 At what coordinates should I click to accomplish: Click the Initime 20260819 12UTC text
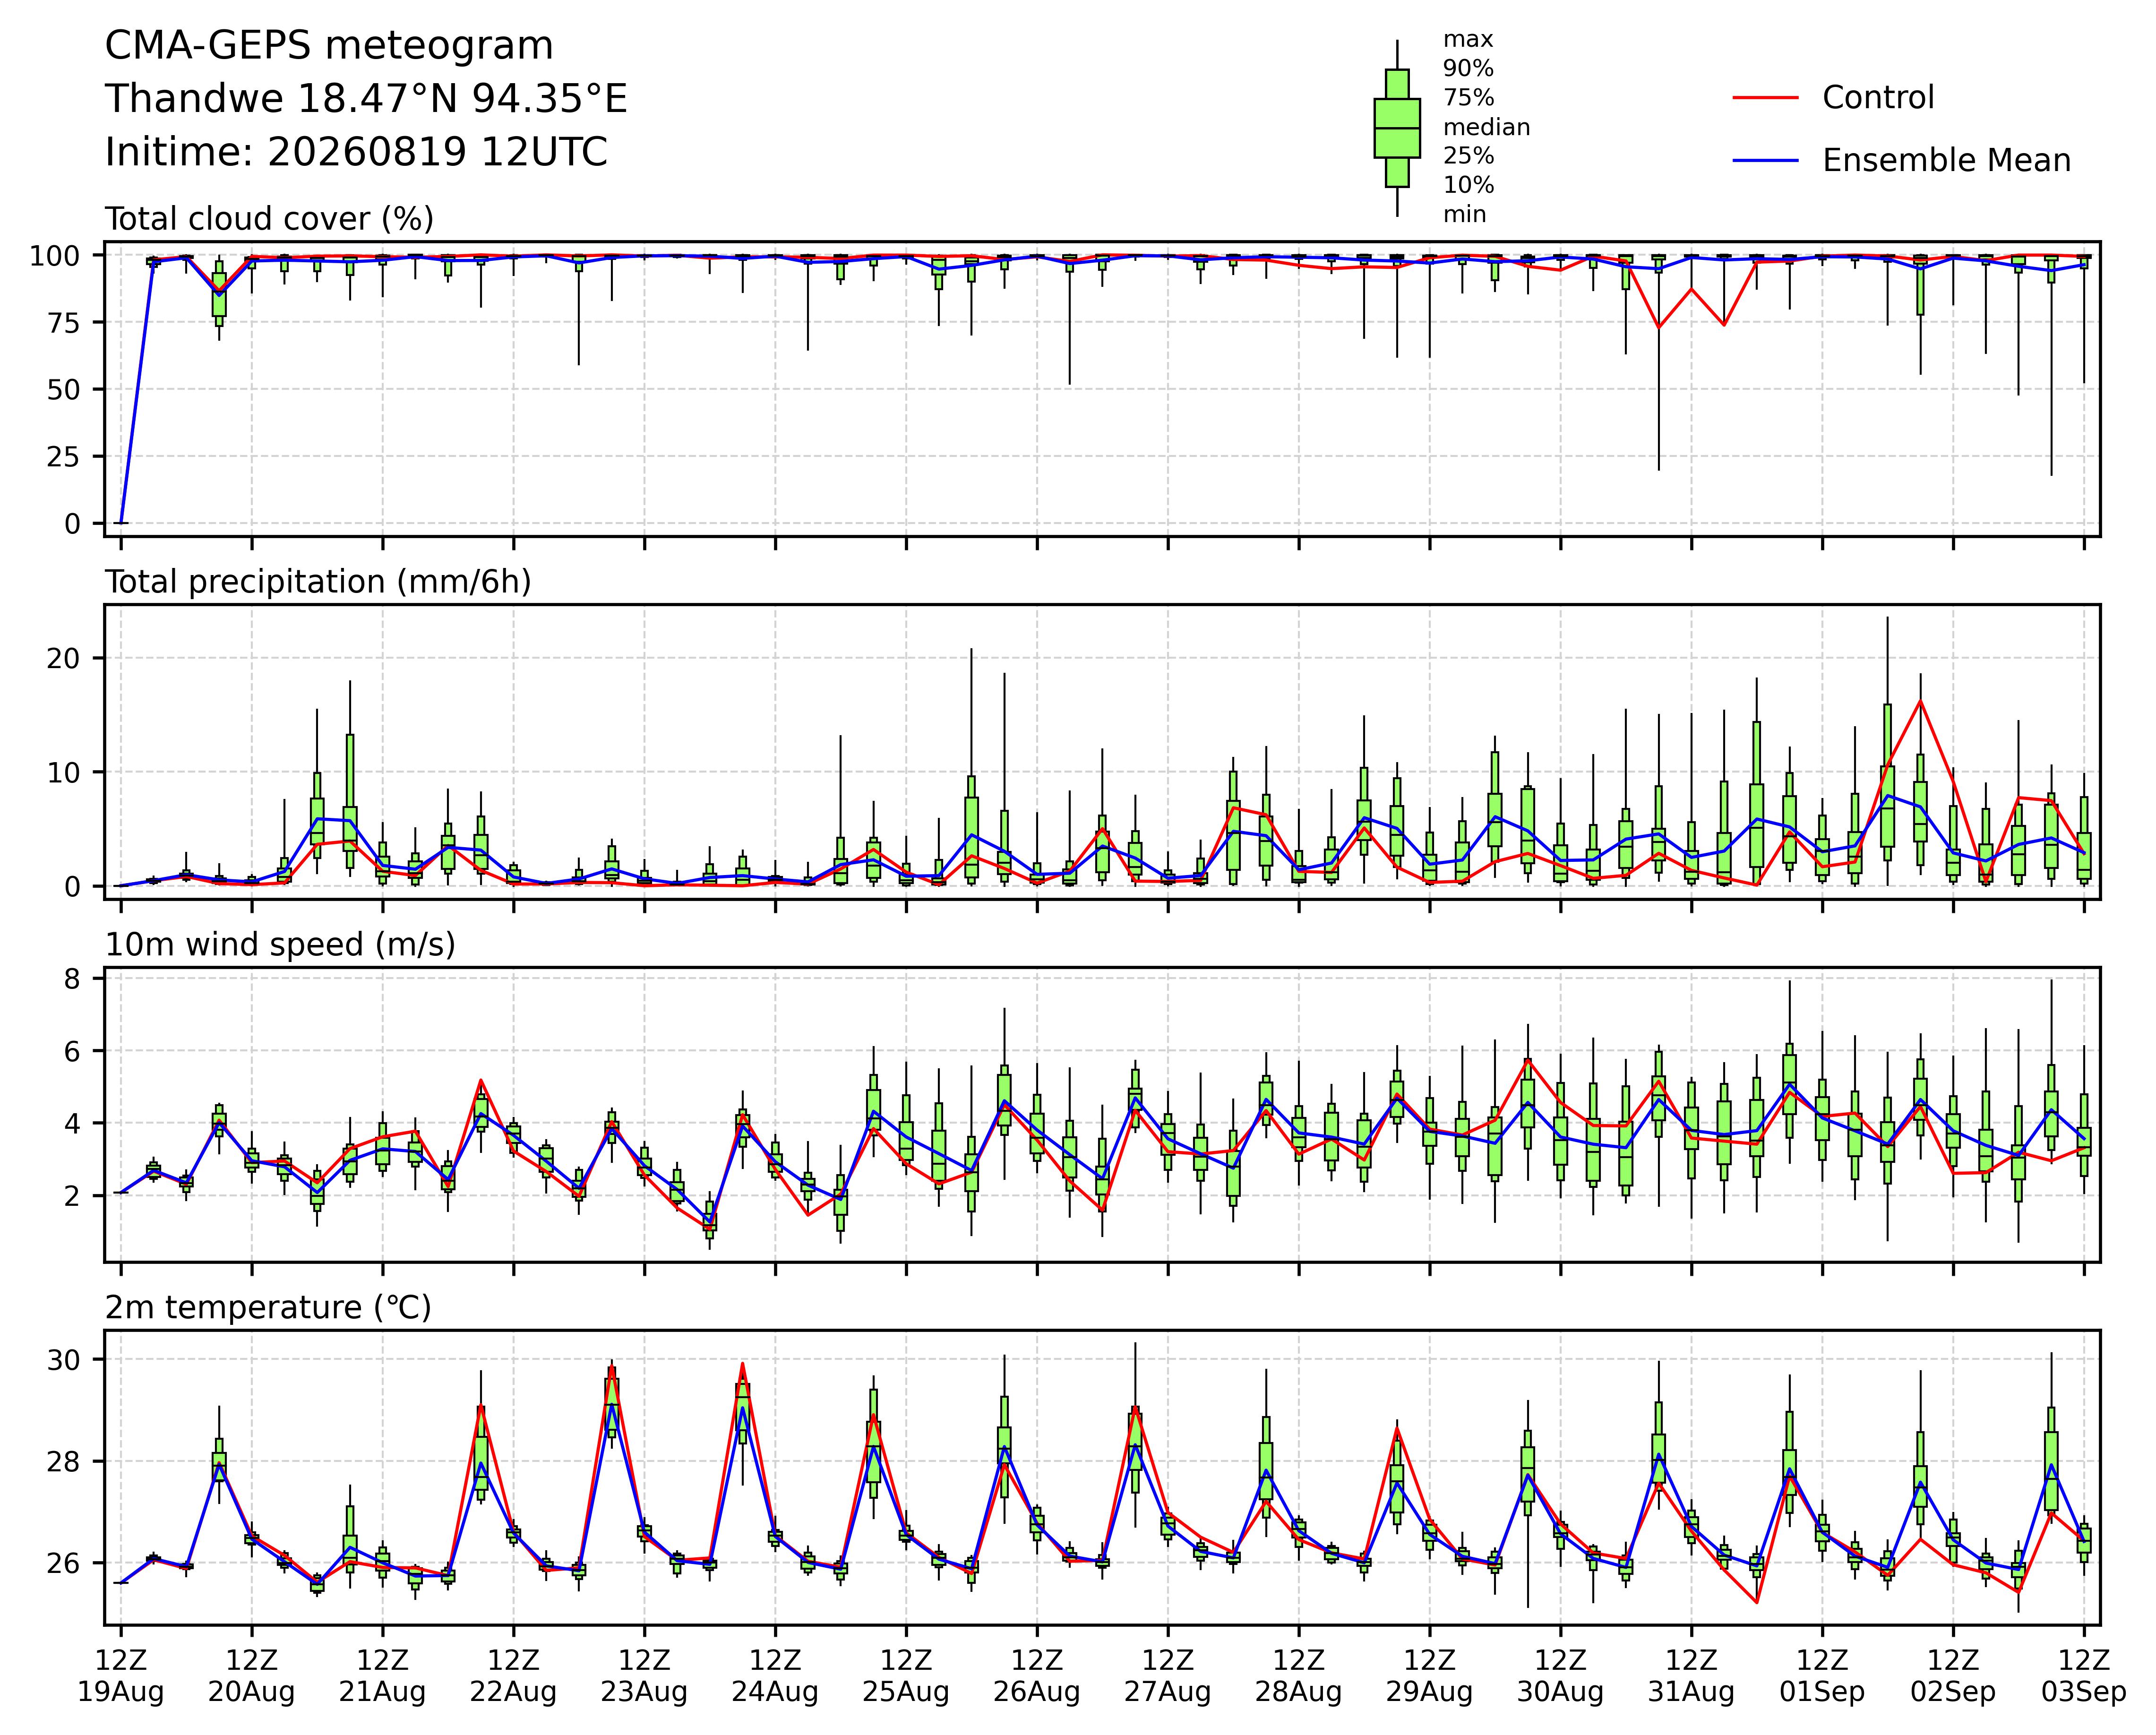coord(356,153)
